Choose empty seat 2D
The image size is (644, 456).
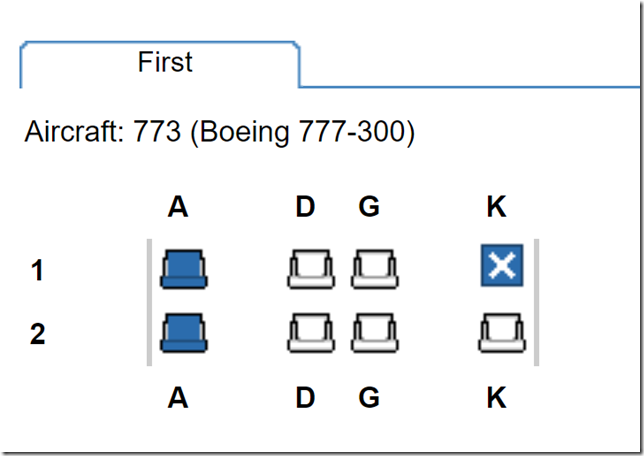(x=311, y=333)
